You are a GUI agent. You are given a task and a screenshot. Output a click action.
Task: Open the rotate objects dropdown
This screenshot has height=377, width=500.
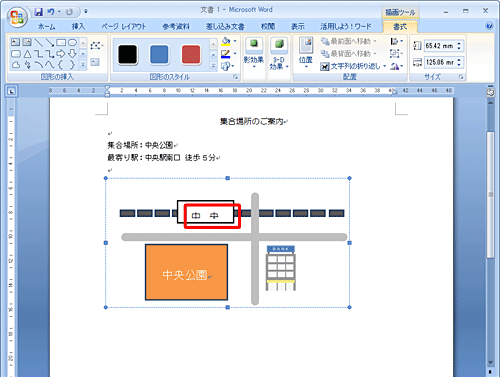(x=397, y=66)
